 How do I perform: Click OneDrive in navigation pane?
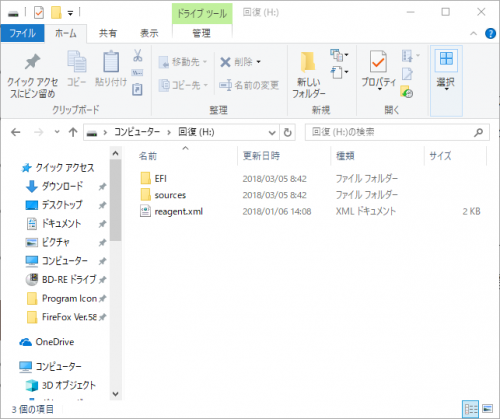(55, 342)
